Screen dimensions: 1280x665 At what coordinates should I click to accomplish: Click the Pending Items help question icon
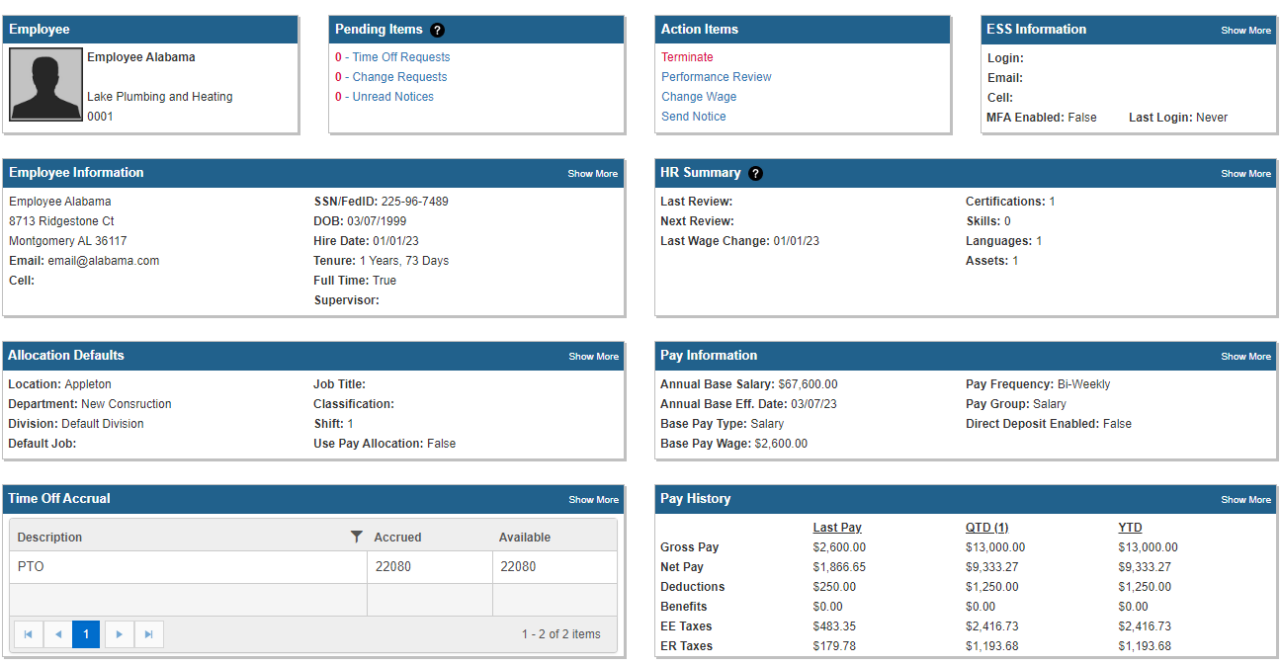click(437, 30)
